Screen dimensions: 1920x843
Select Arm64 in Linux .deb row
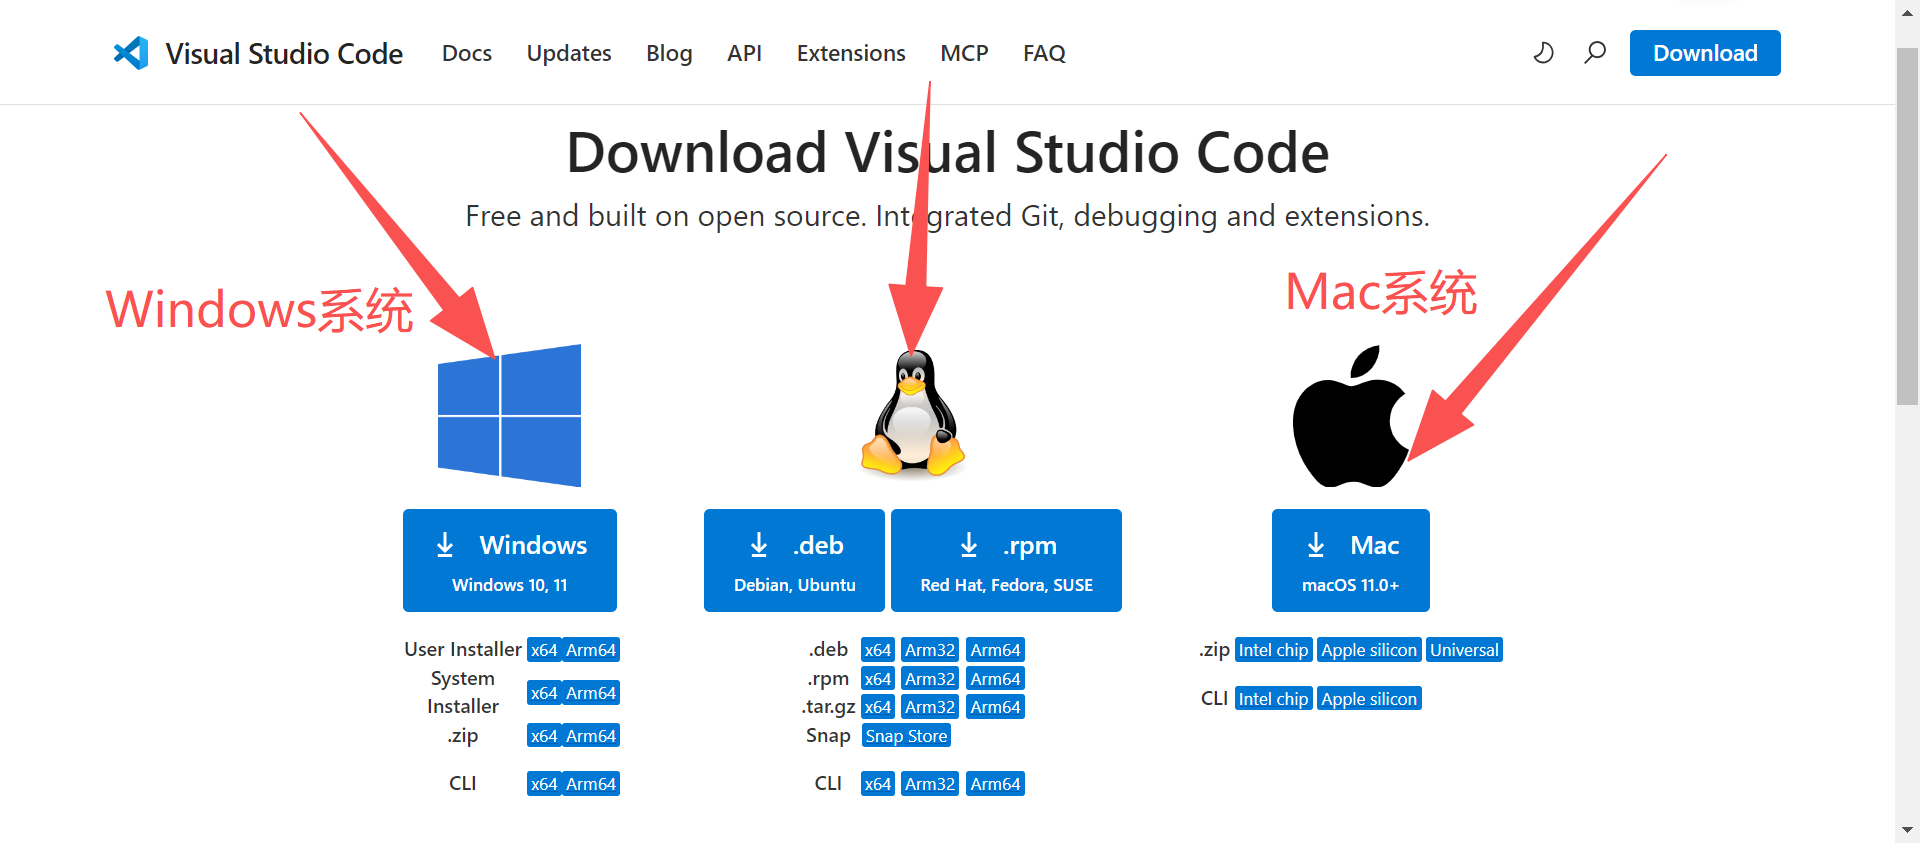(x=996, y=650)
